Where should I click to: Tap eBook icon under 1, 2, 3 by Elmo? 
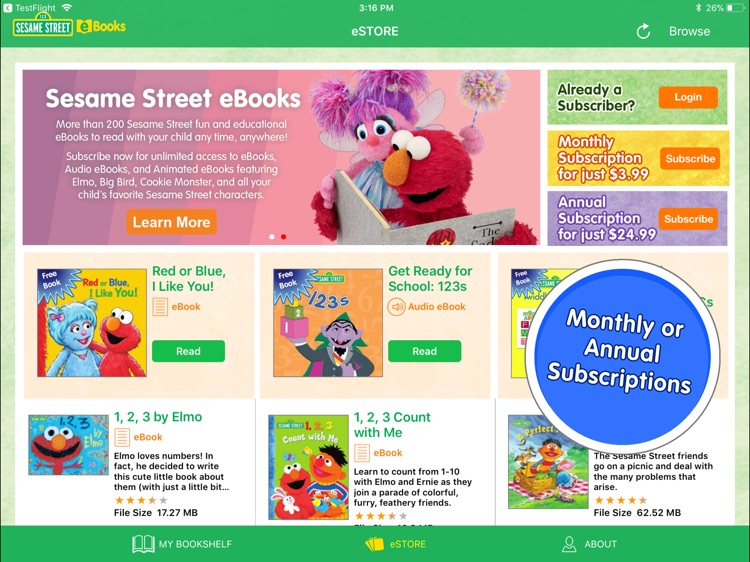pyautogui.click(x=121, y=437)
